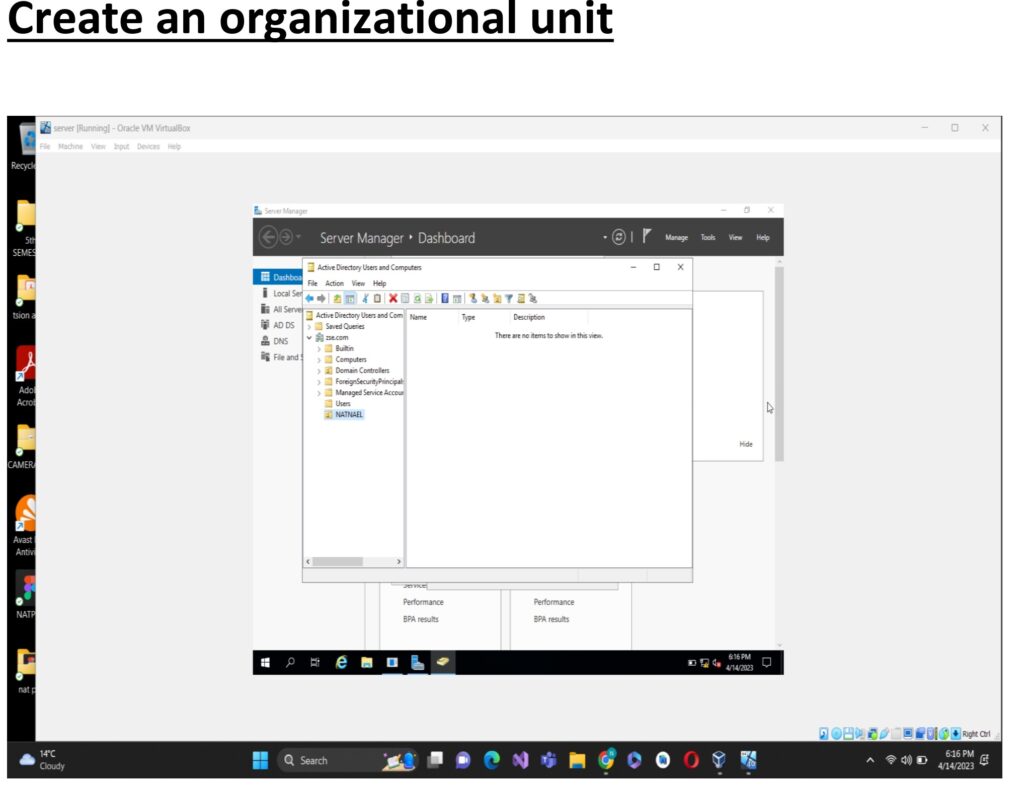Click Server Manager notifications flag icon
This screenshot has height=789, width=1024.
pos(647,236)
